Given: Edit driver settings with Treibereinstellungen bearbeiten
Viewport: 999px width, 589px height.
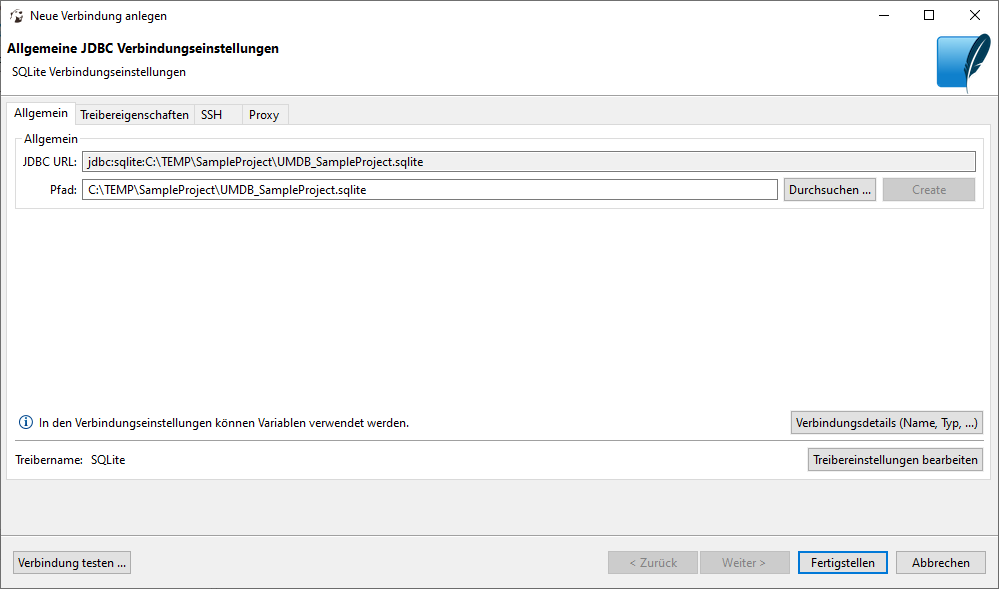Looking at the screenshot, I should pos(894,459).
